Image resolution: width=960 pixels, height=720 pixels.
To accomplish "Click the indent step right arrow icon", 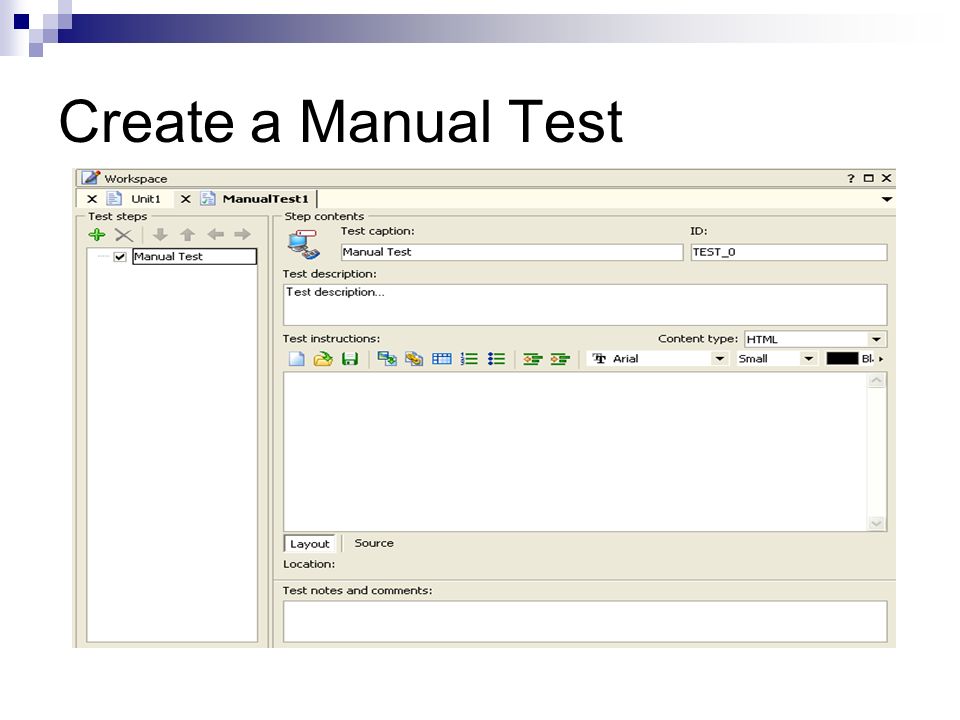I will pos(242,234).
